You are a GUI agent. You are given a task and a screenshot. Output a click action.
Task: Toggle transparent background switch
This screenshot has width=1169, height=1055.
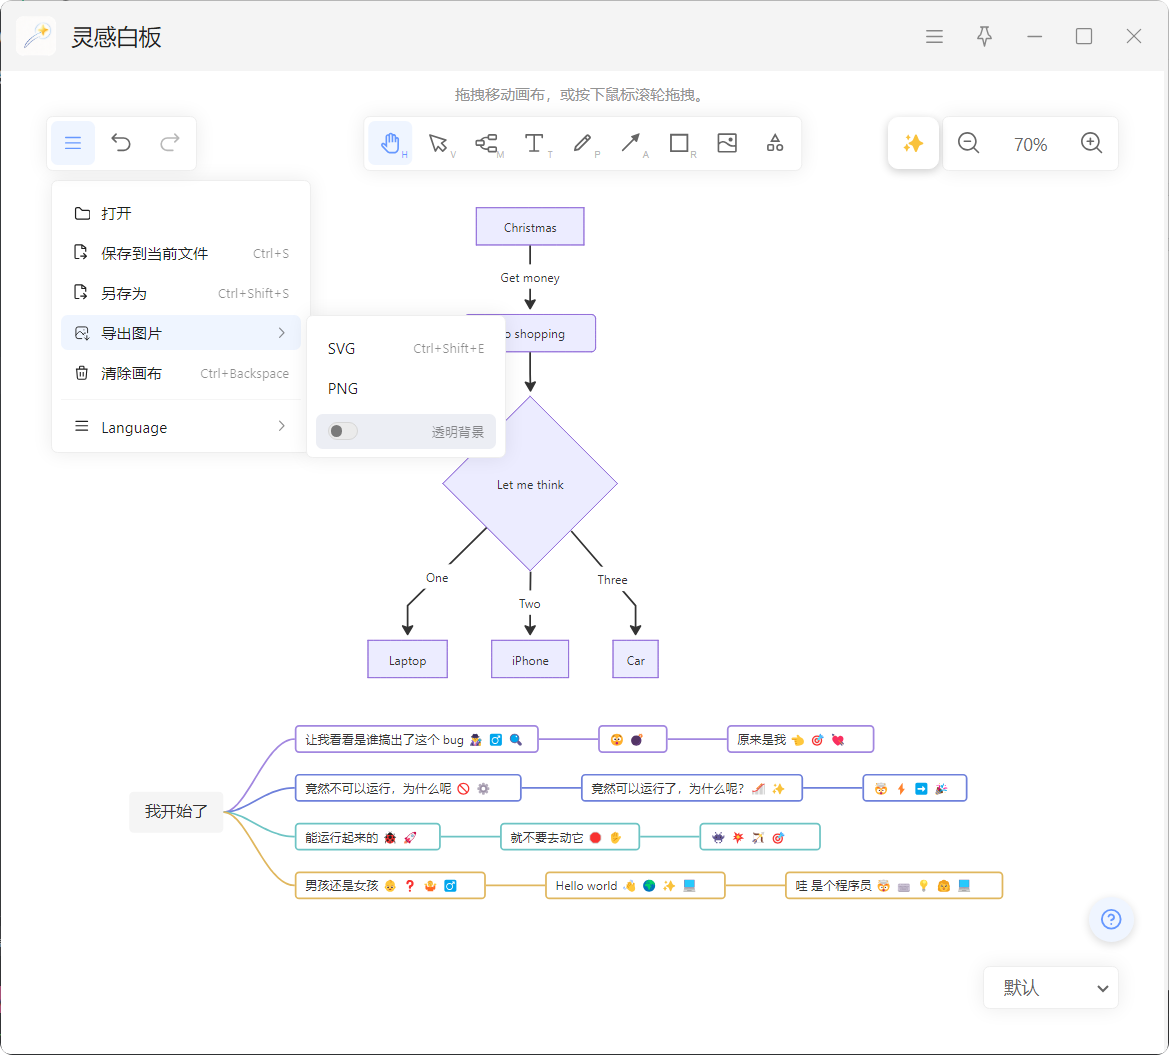(x=343, y=432)
